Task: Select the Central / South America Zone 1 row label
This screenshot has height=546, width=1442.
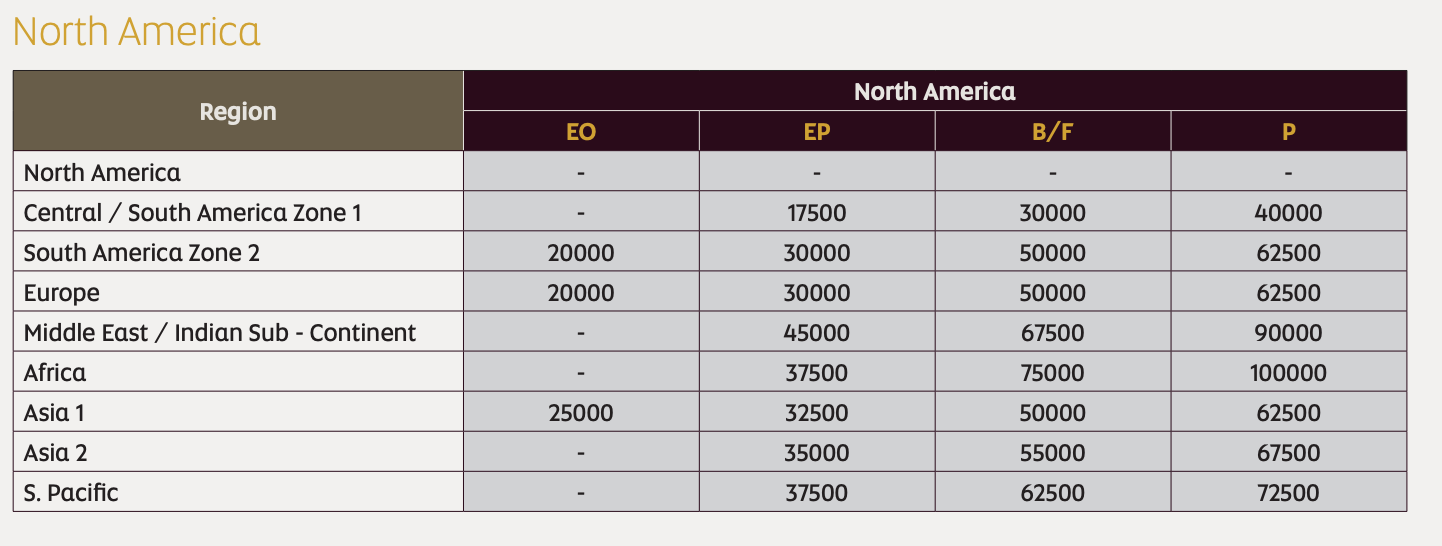Action: coord(193,213)
